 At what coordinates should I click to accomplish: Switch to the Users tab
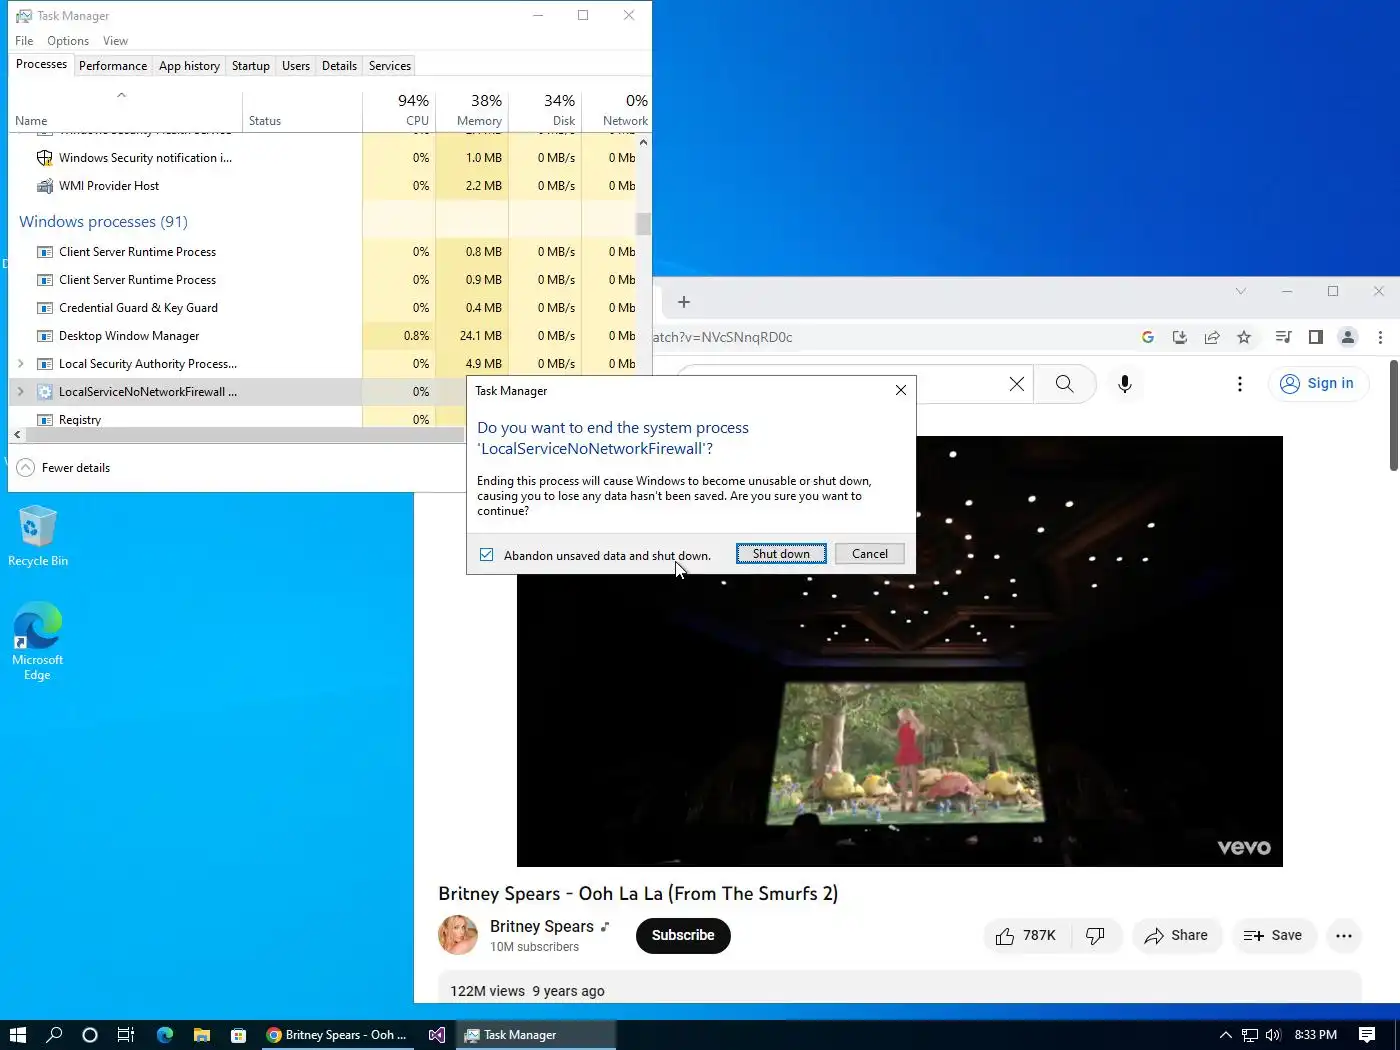(x=296, y=66)
